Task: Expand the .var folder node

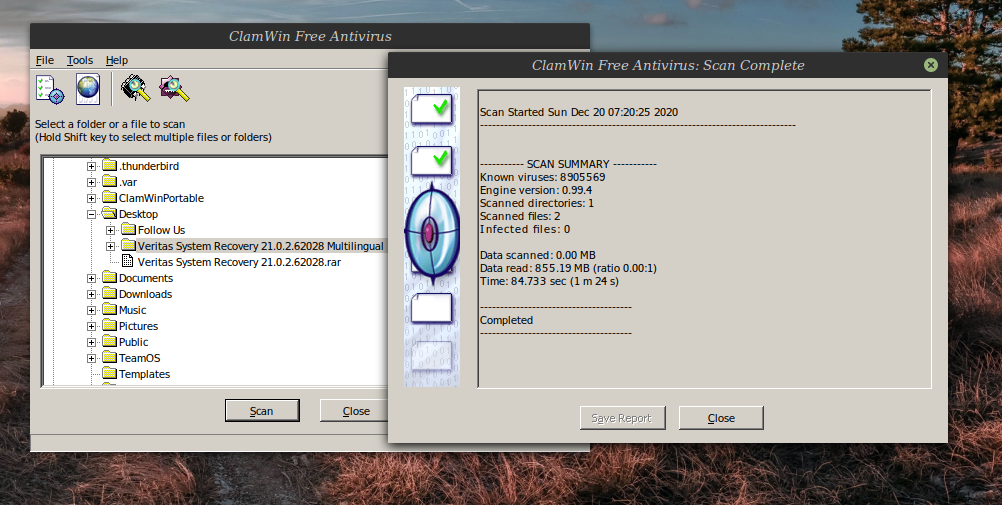Action: click(91, 182)
